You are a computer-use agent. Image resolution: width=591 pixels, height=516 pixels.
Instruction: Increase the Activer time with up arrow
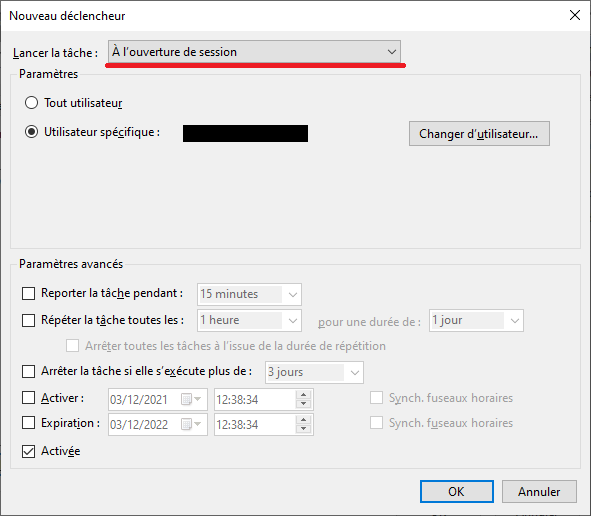303,395
